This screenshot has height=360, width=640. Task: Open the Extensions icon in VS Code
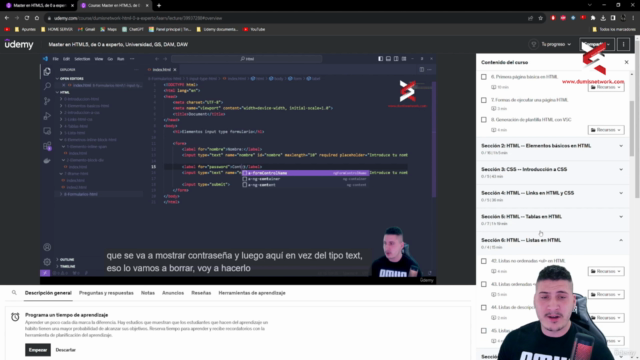[x=47, y=146]
